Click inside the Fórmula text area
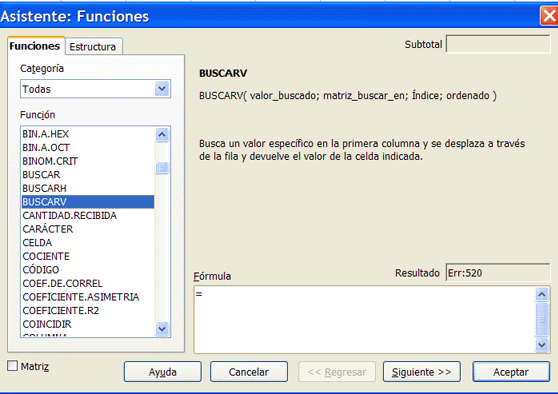This screenshot has width=558, height=394. click(364, 319)
